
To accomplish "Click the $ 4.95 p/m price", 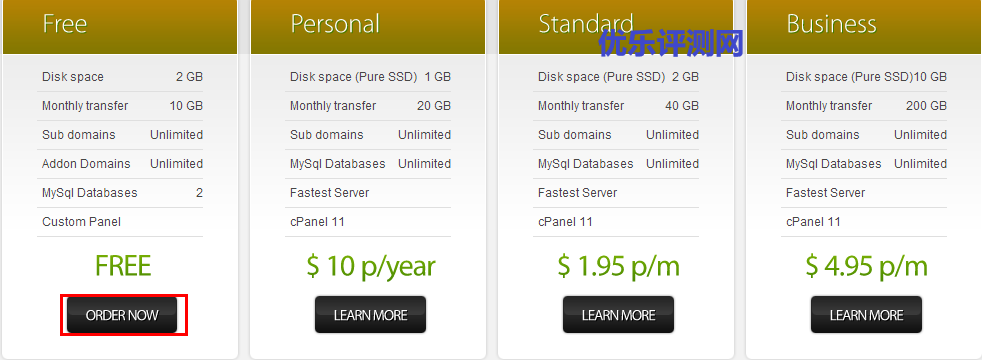I will (x=867, y=267).
